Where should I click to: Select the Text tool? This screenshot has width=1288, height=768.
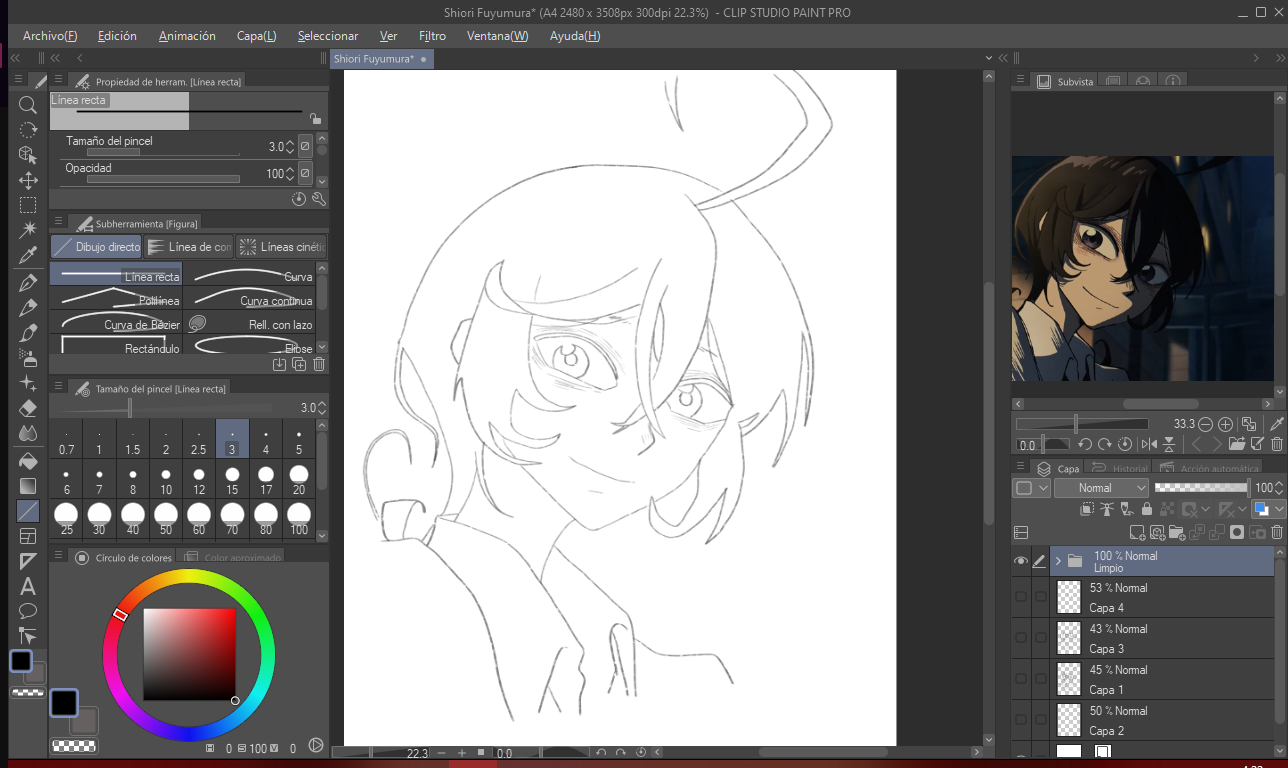tap(28, 586)
